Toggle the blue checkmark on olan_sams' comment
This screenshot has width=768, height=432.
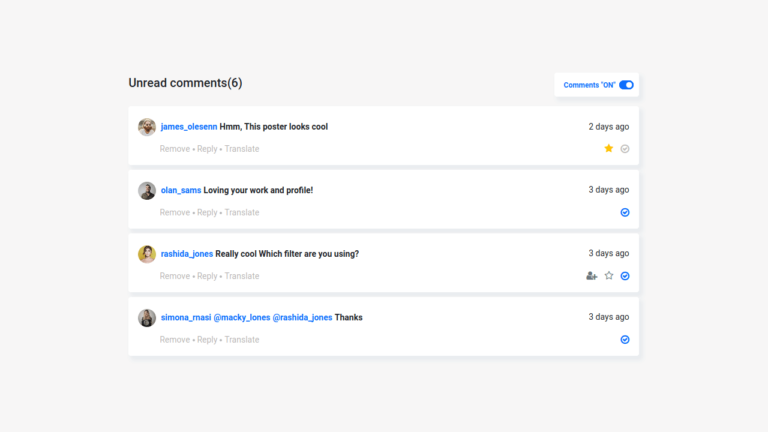click(625, 213)
